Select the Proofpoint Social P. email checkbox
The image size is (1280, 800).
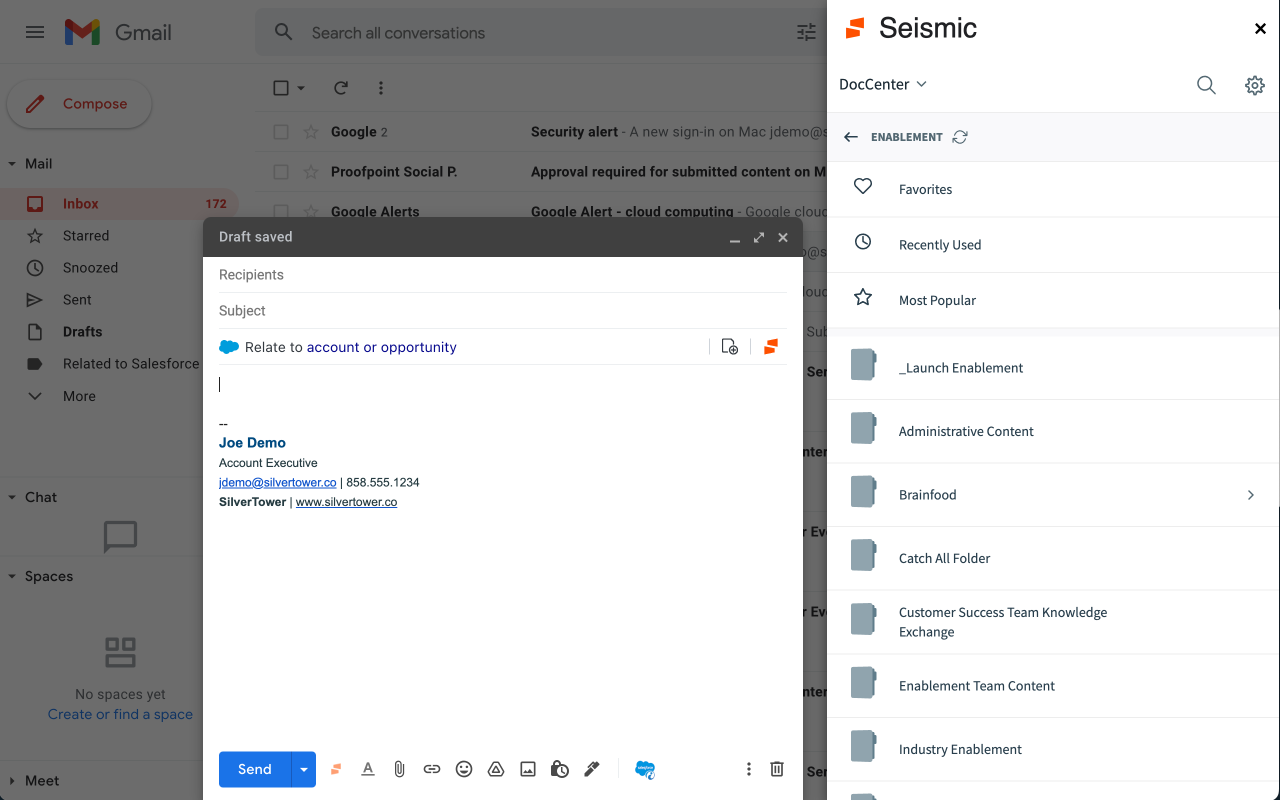coord(281,171)
